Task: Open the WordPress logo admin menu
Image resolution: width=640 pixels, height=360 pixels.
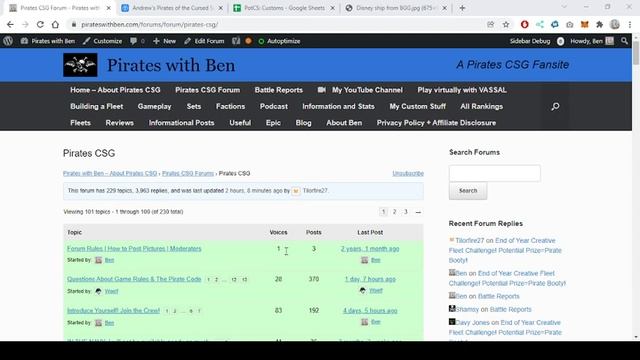Action: coord(8,41)
